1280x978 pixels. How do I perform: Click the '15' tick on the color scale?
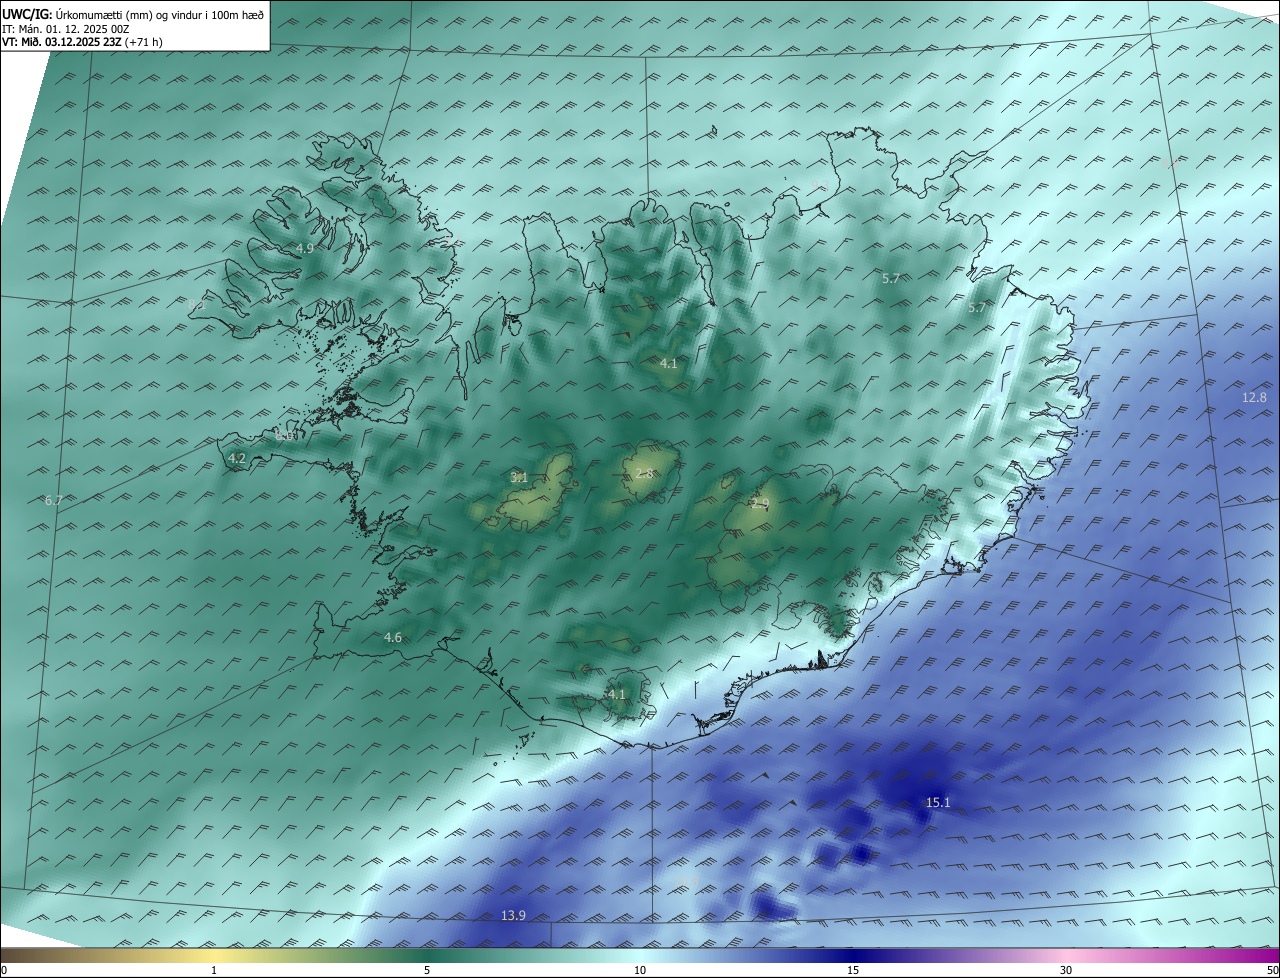coord(853,970)
